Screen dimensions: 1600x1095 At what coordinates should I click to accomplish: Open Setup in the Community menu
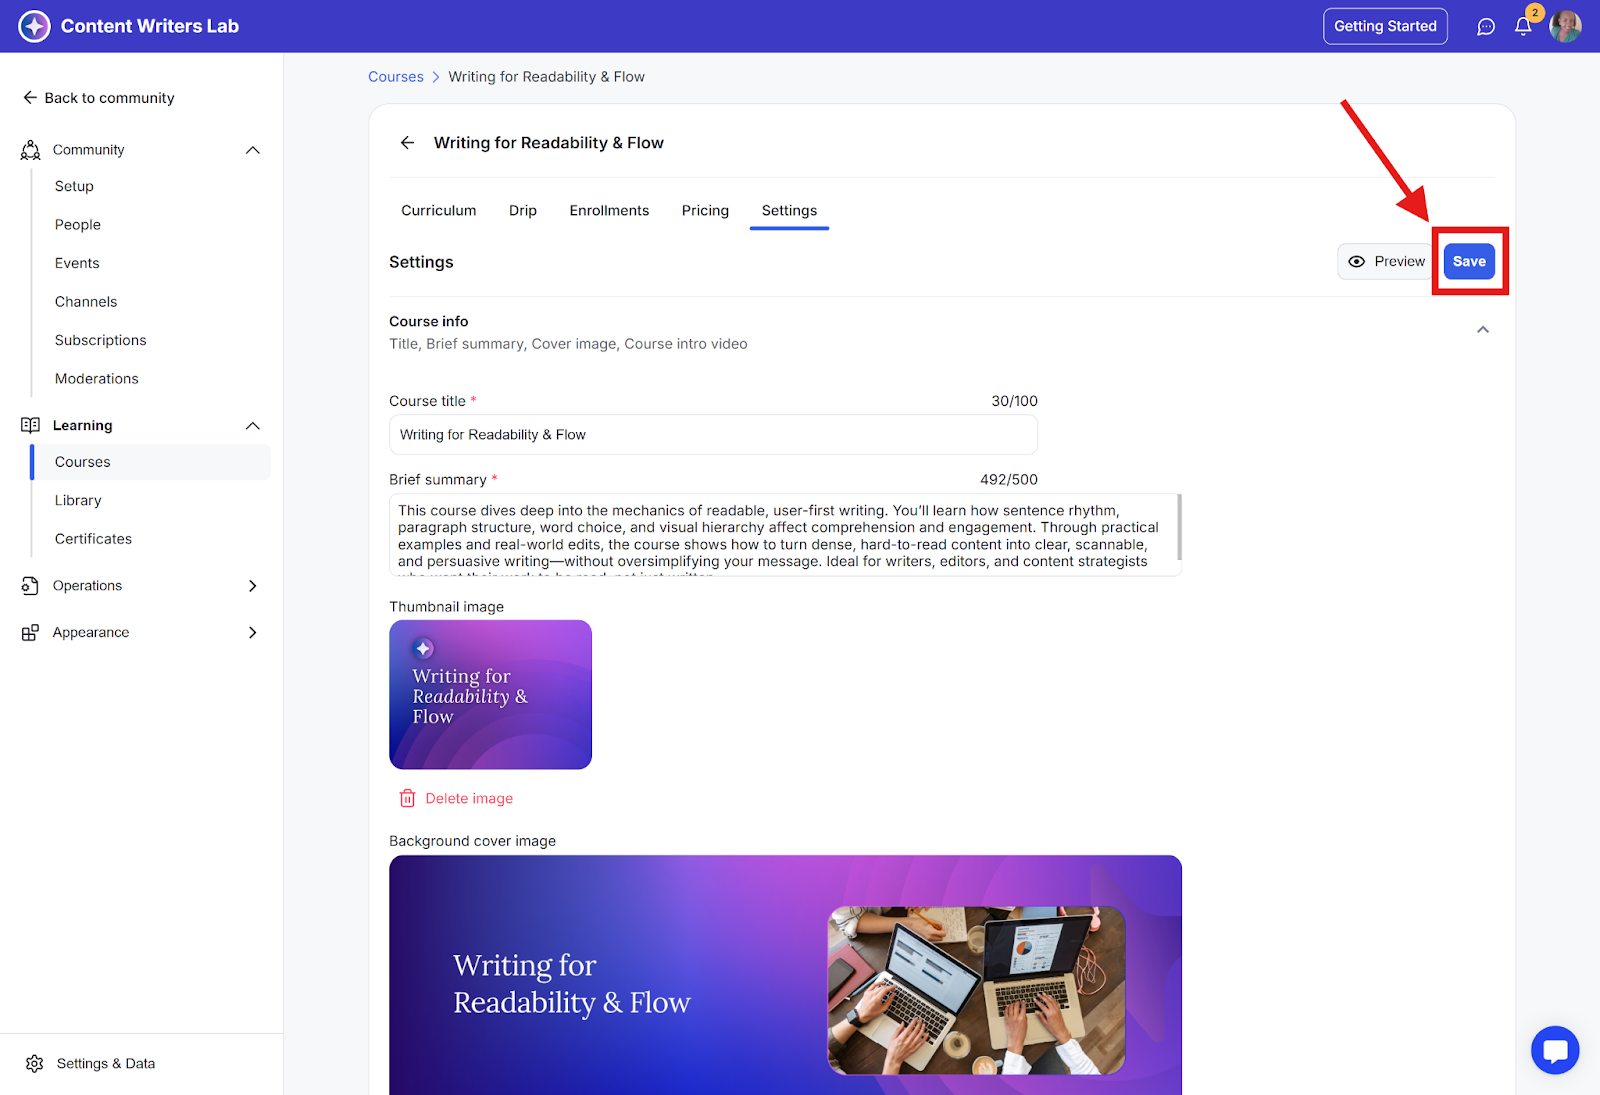click(x=74, y=187)
